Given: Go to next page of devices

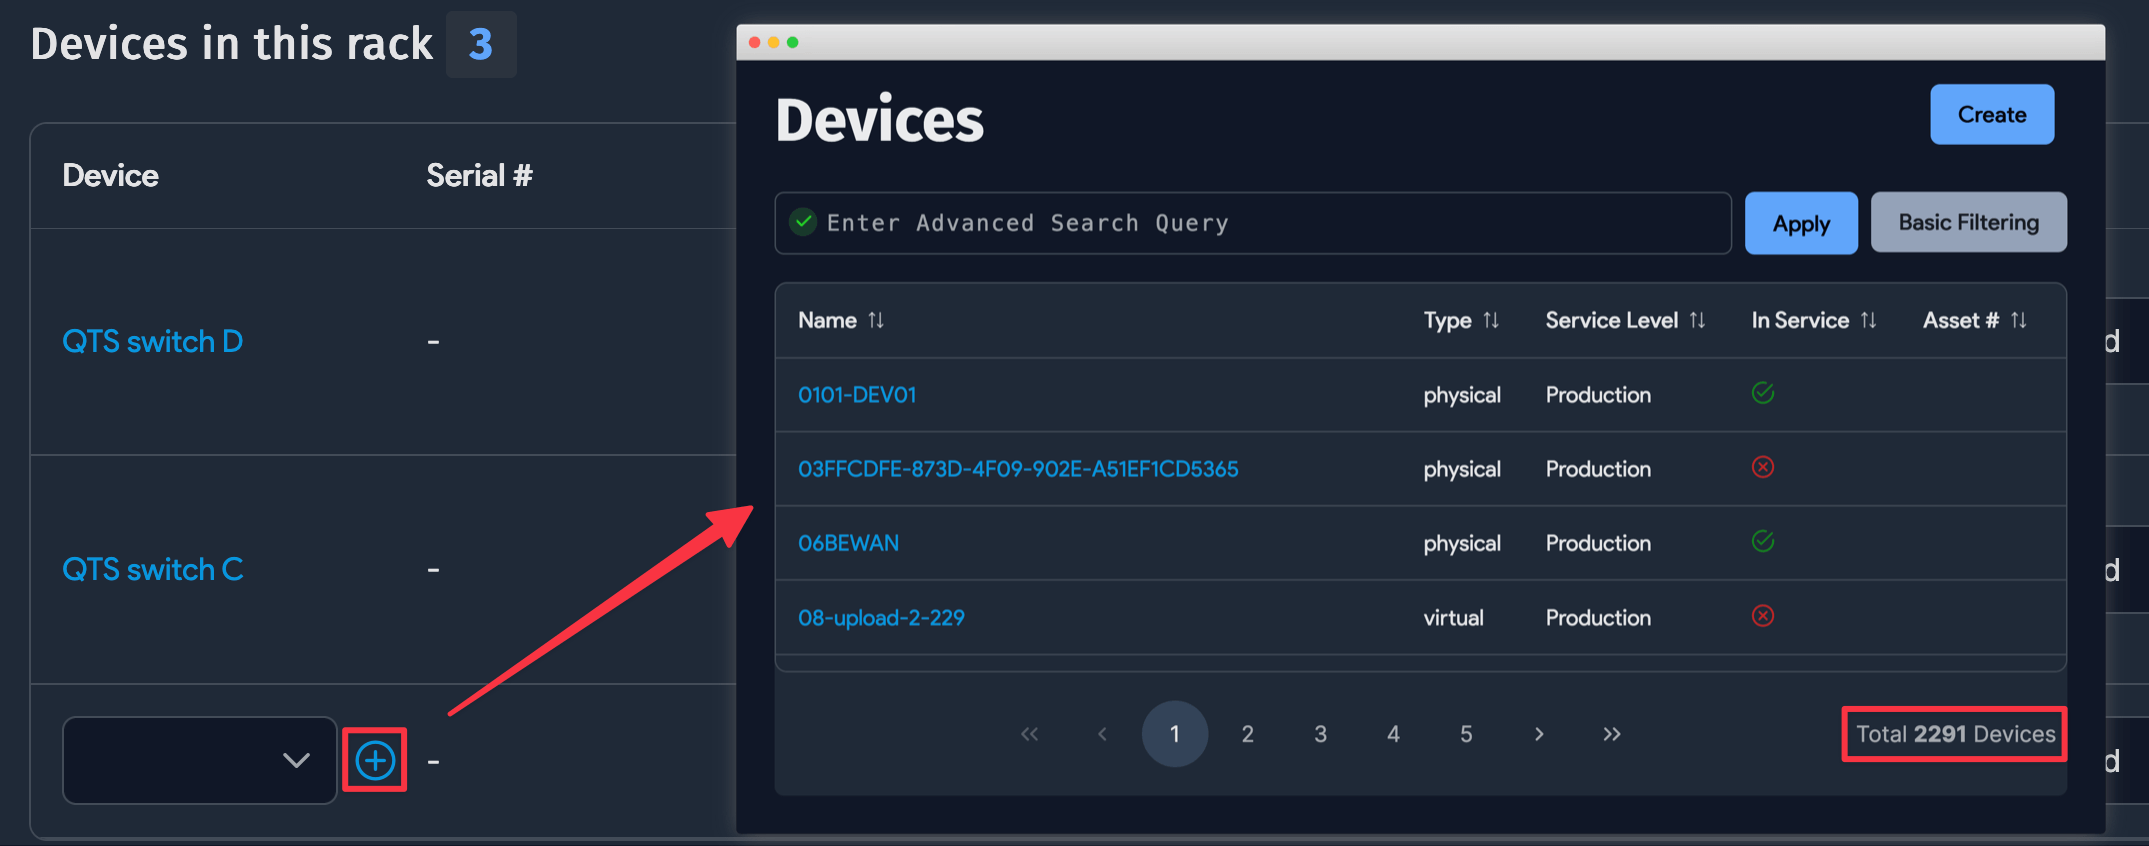Looking at the screenshot, I should pyautogui.click(x=1539, y=734).
